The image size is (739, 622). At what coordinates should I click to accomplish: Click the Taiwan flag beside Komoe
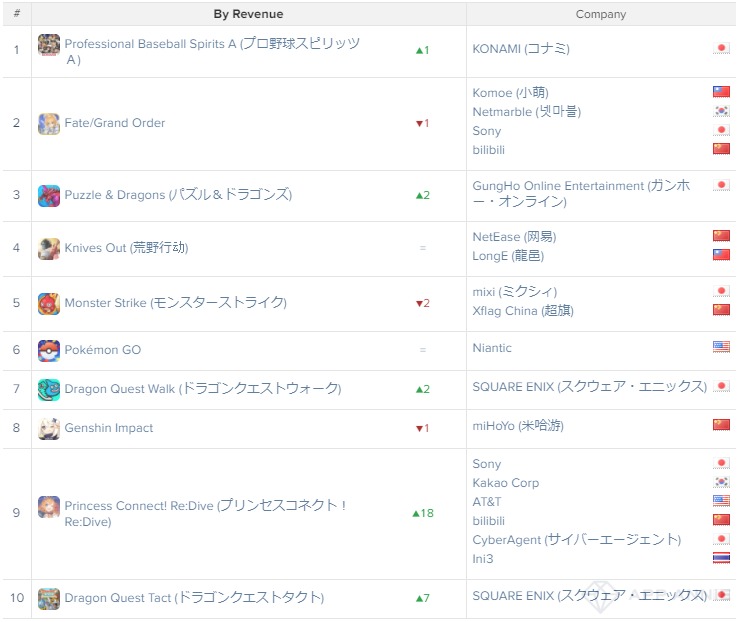tap(721, 91)
